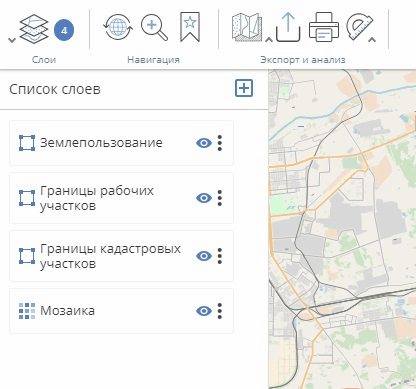Toggle the Мозаика layer eye icon
The height and width of the screenshot is (389, 416).
(x=204, y=311)
